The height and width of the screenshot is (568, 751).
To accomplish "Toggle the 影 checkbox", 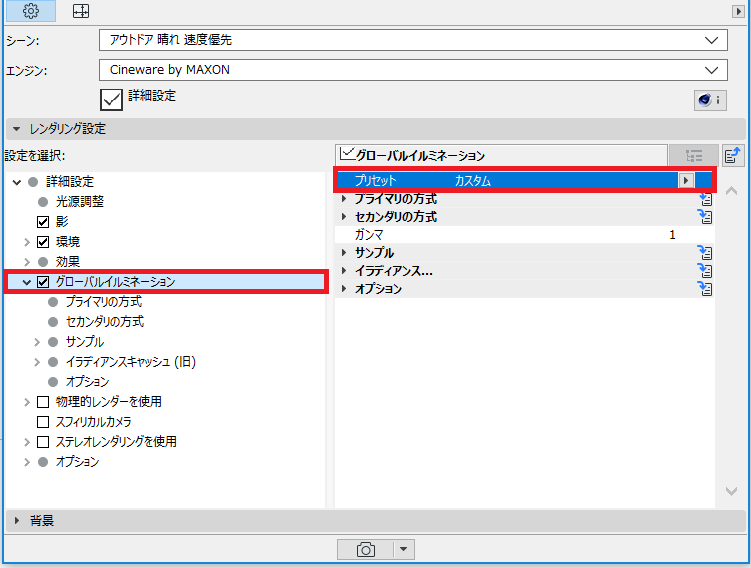I will [43, 222].
